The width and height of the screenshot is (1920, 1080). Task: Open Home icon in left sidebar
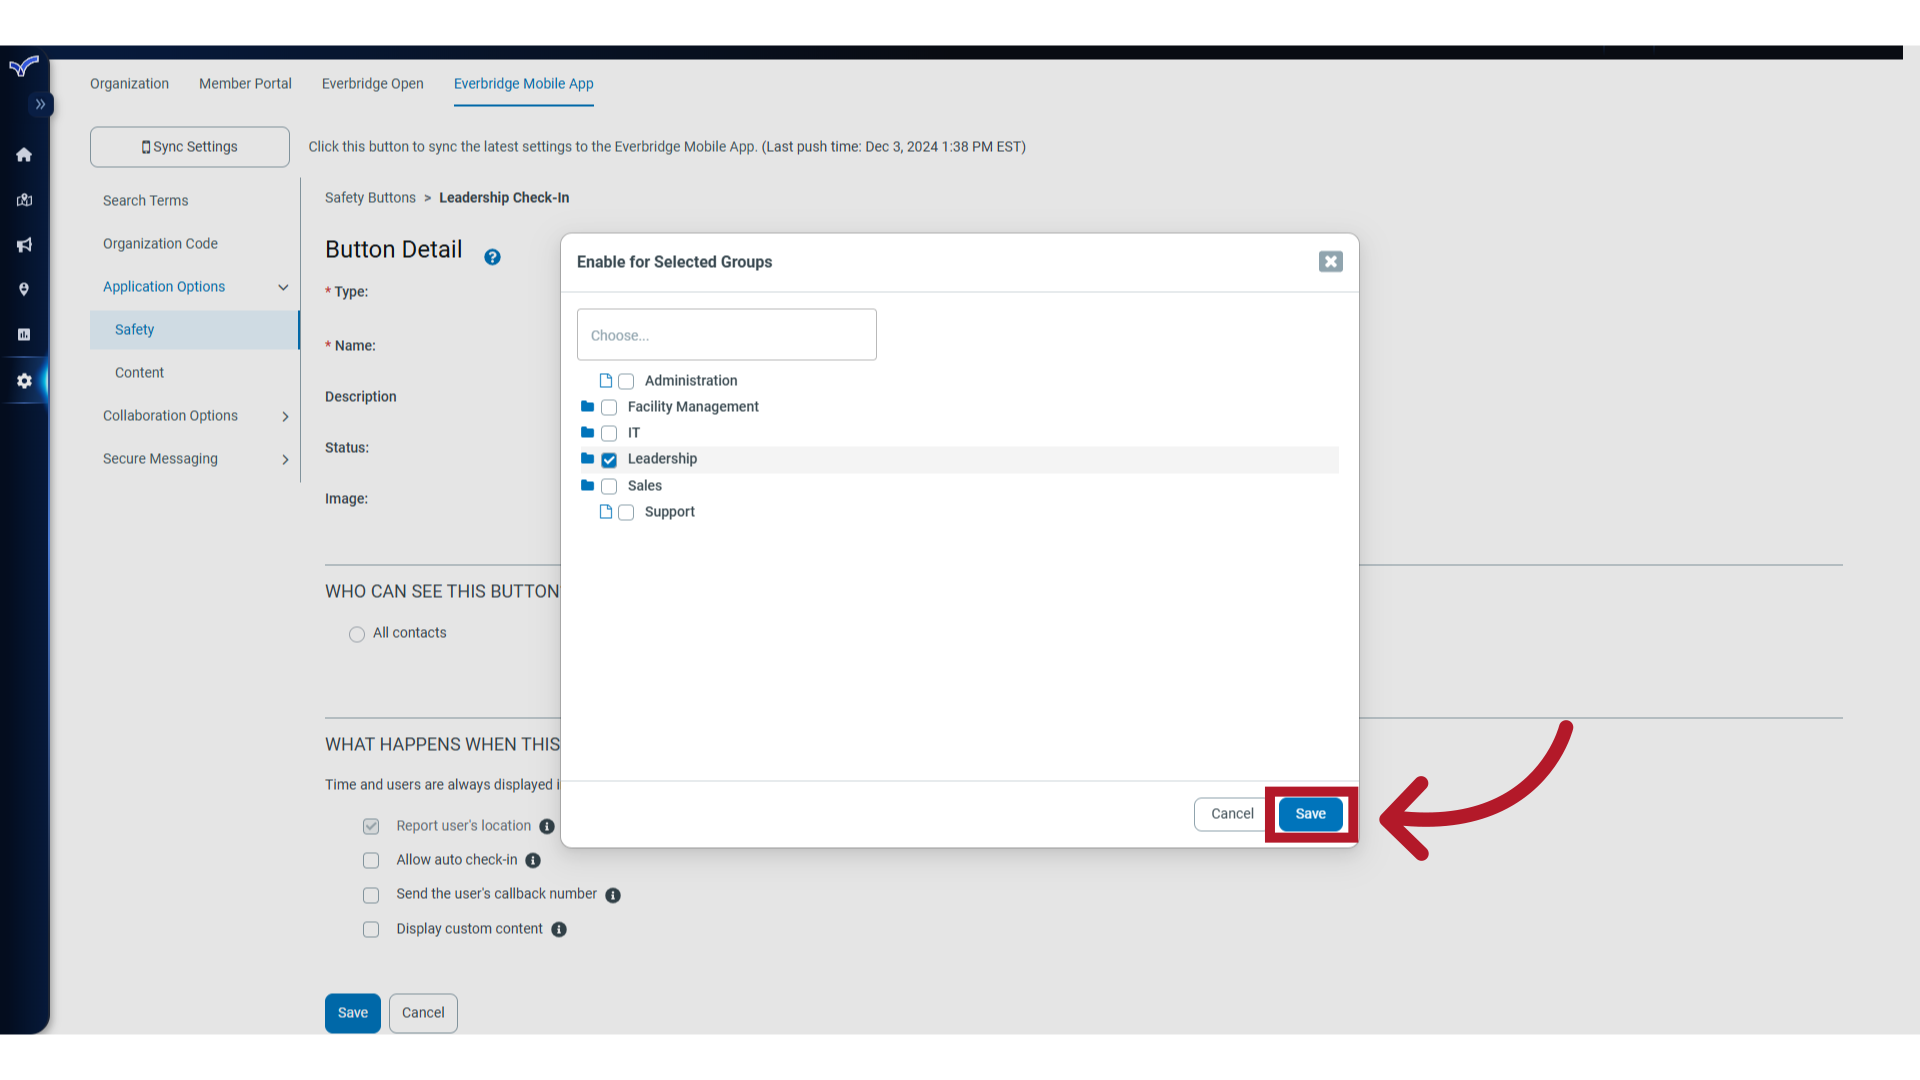tap(24, 154)
